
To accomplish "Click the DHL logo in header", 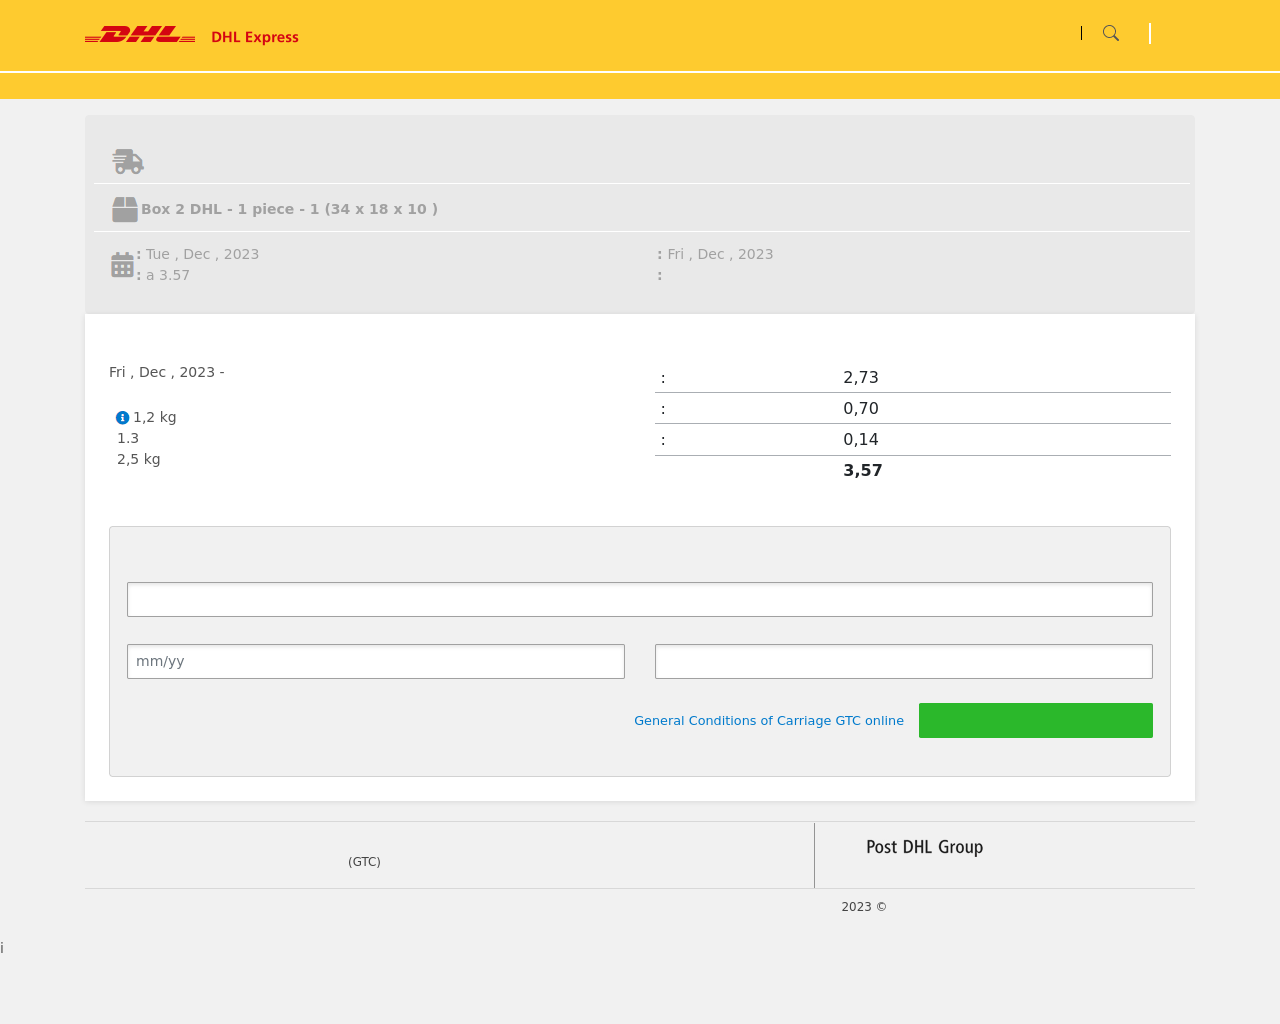I will point(140,35).
